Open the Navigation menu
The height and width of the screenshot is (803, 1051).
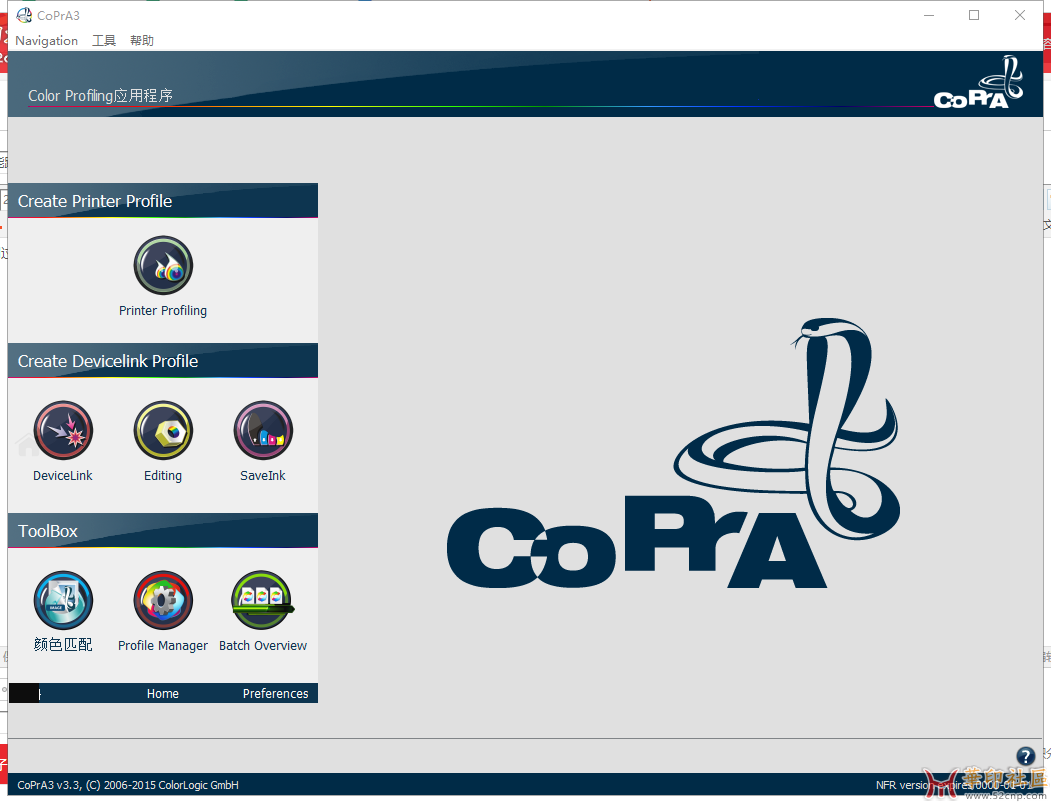coord(46,41)
